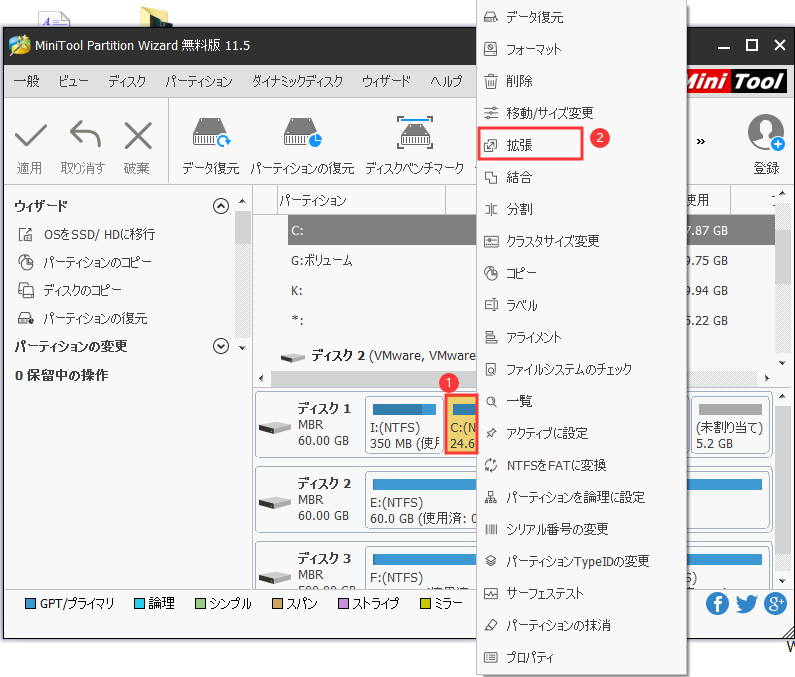Screen dimensions: 795x677
Task: Click the パーティション column header
Action: click(x=362, y=200)
